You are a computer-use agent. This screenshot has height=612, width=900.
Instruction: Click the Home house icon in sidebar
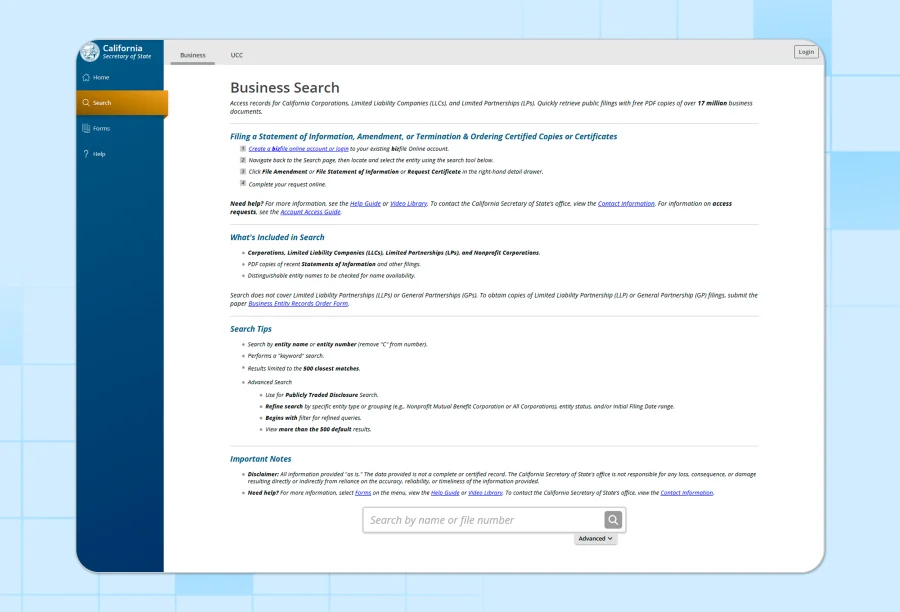[x=86, y=77]
